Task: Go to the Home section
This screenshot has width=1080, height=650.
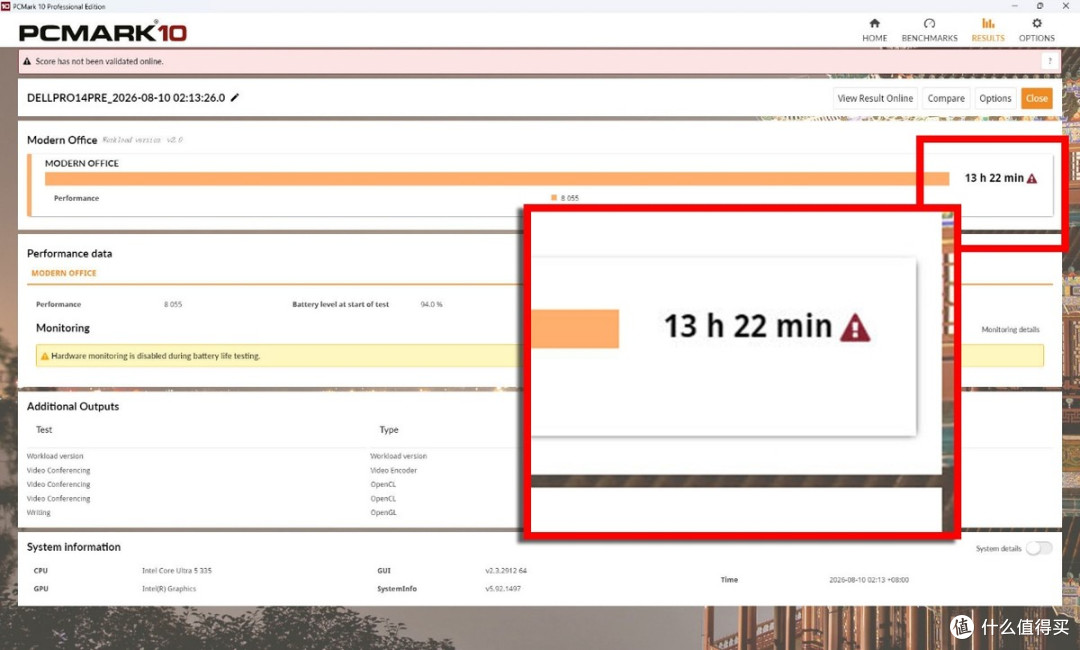Action: 875,30
